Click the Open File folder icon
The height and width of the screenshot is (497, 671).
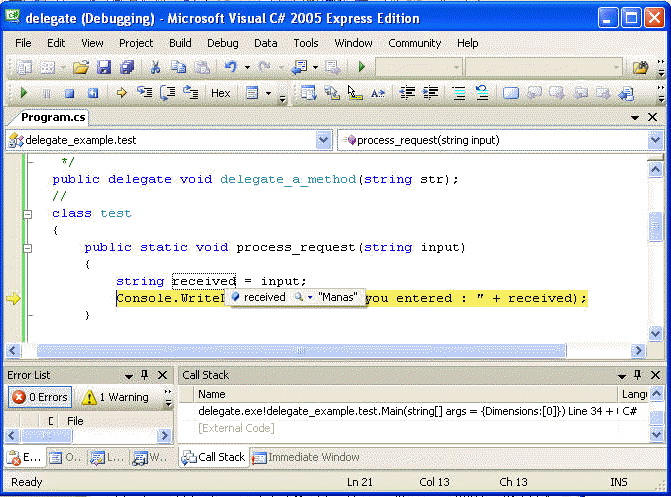tap(80, 67)
